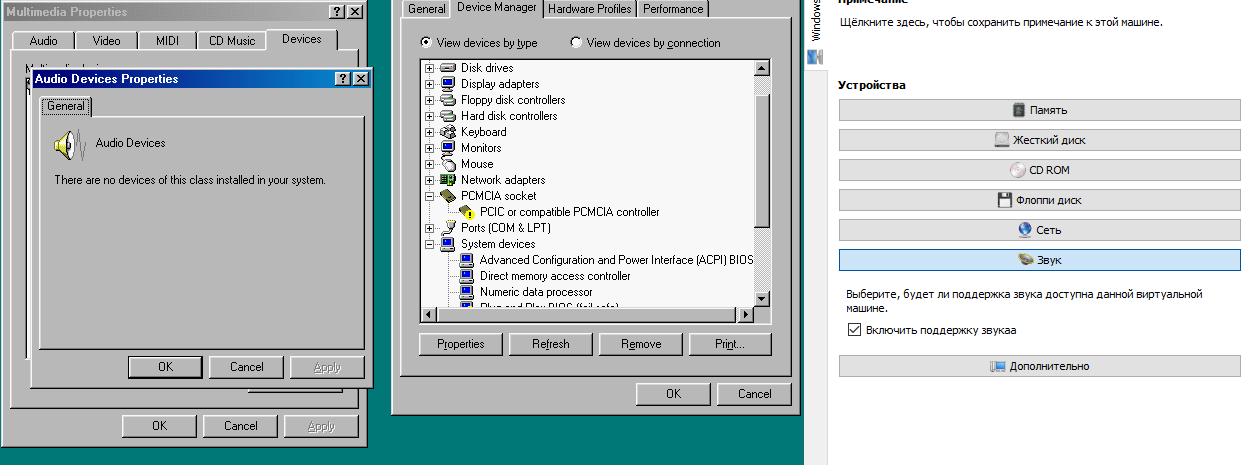Switch to the CD Music tab
The height and width of the screenshot is (465, 1252).
point(232,41)
